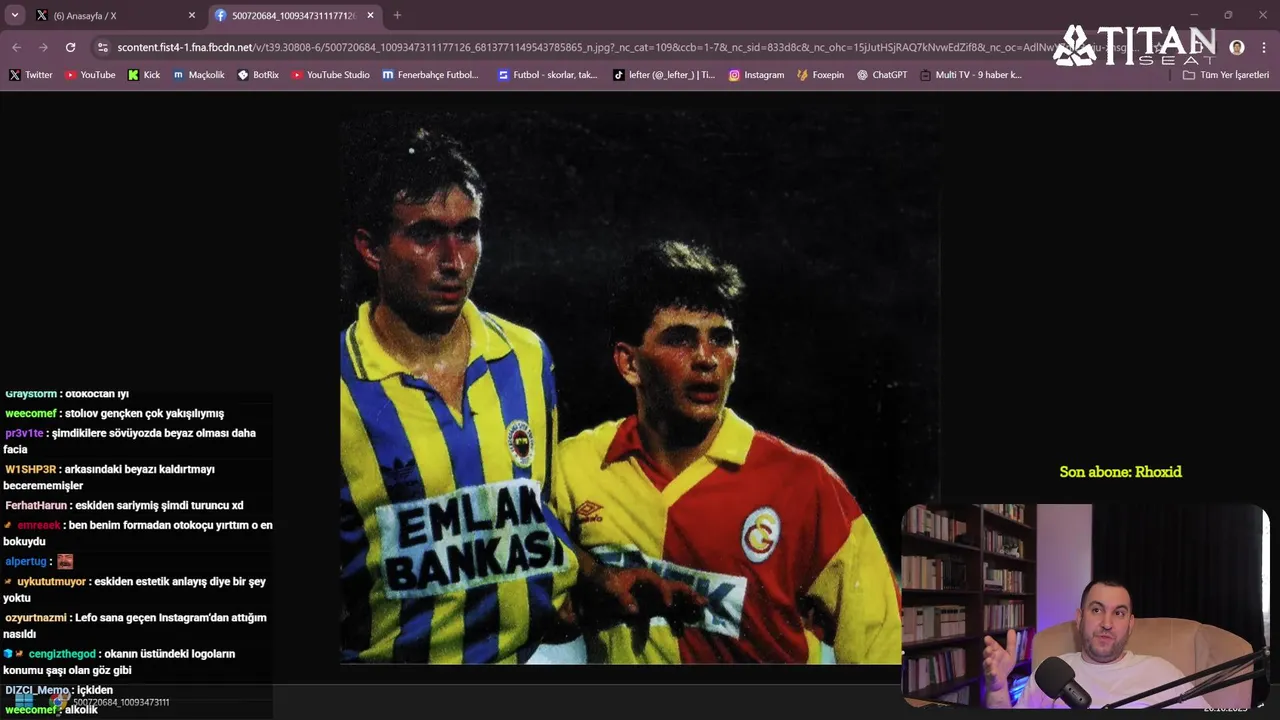Click the streamer webcam overlay

point(1085,606)
